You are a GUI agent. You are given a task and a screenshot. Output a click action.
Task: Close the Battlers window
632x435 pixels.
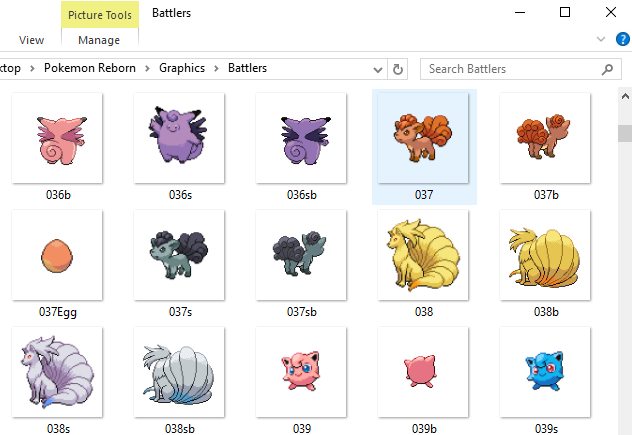pos(611,12)
